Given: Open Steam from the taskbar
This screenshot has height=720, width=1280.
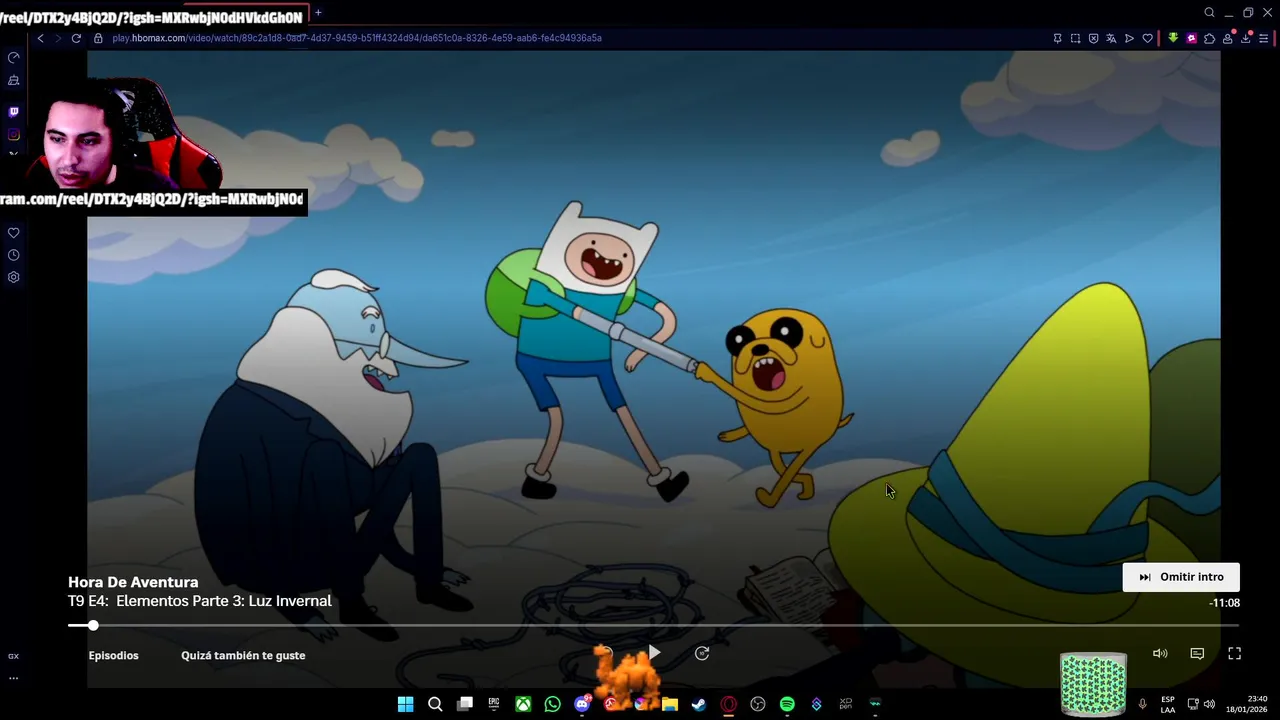Looking at the screenshot, I should [x=699, y=704].
